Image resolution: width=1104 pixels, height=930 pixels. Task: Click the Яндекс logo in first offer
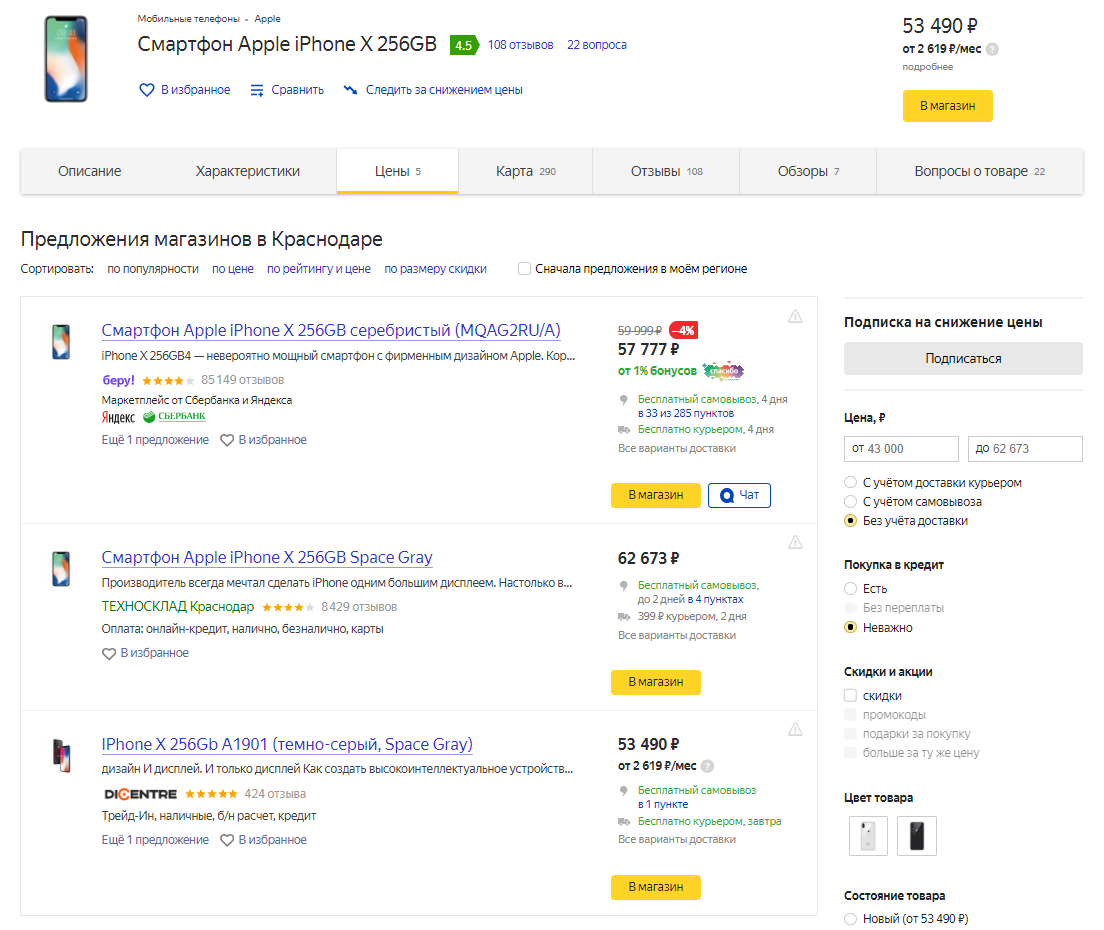[x=118, y=417]
